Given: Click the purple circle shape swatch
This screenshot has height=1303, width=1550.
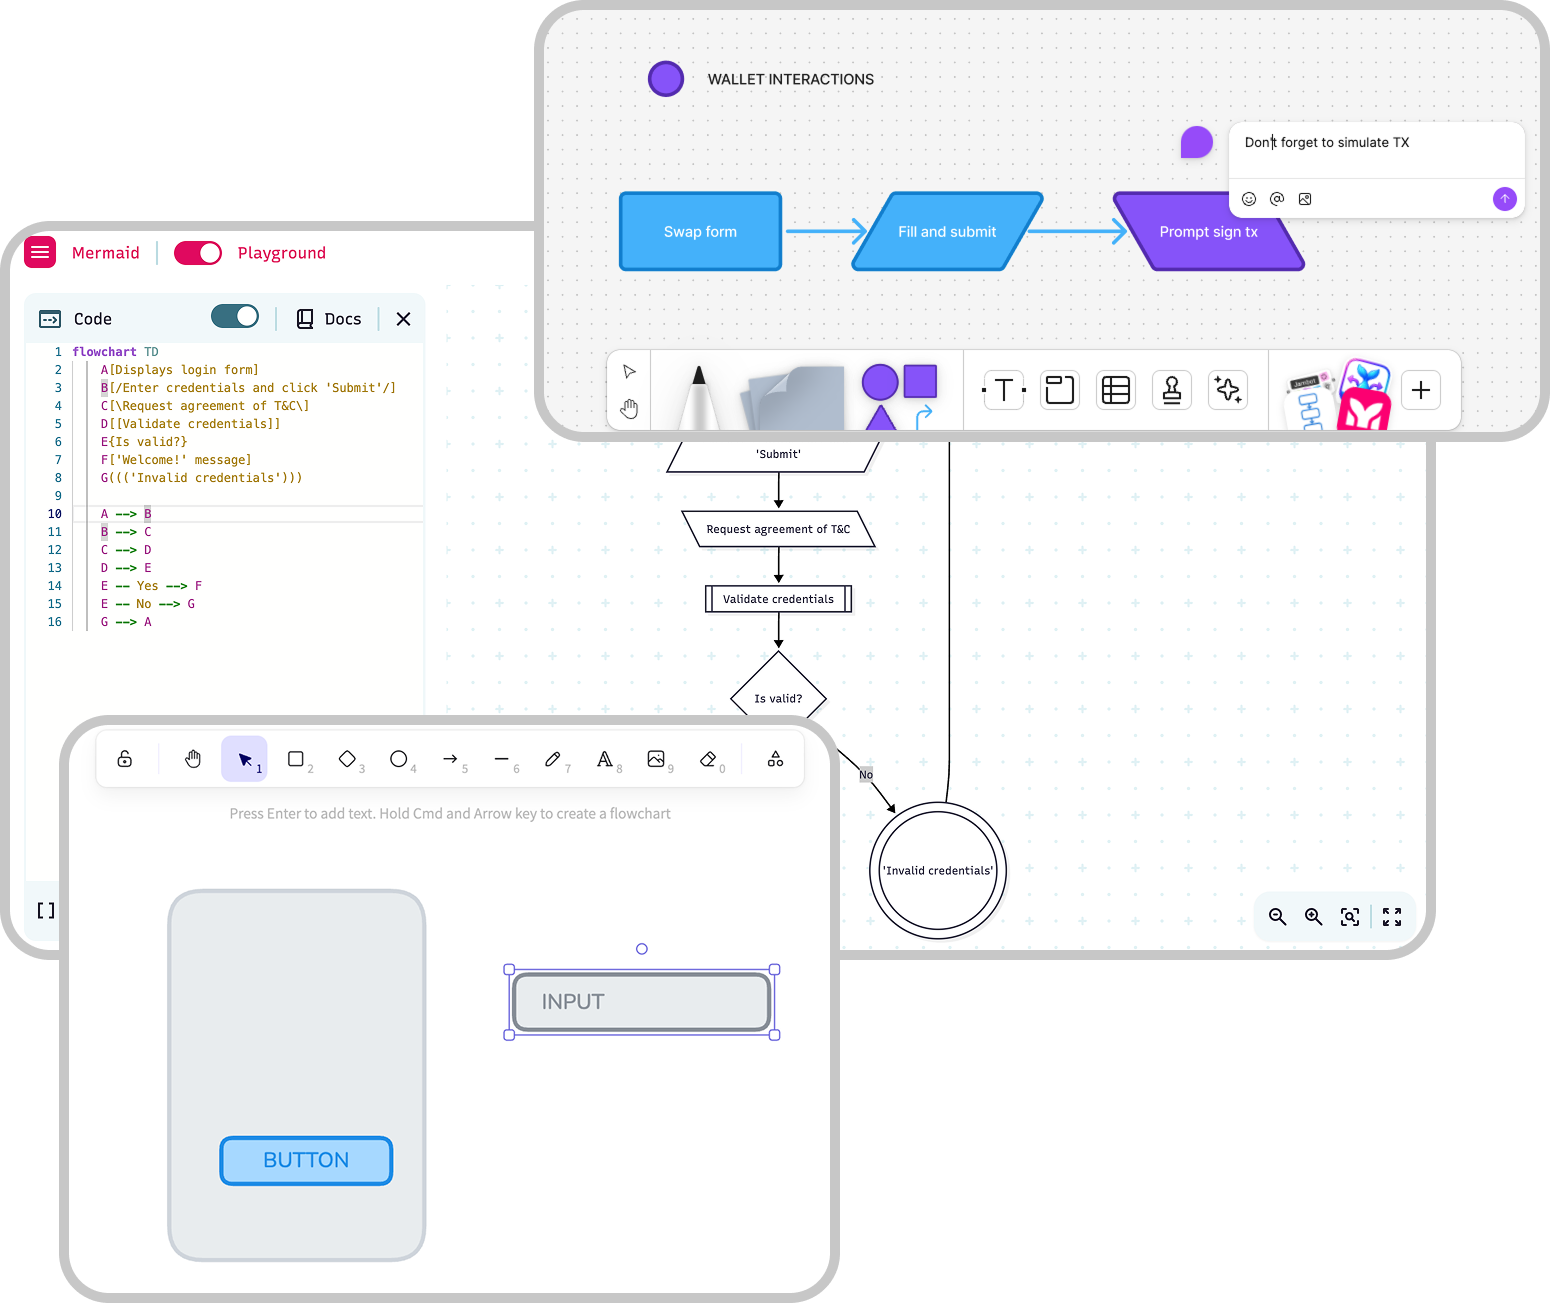Looking at the screenshot, I should pos(880,382).
